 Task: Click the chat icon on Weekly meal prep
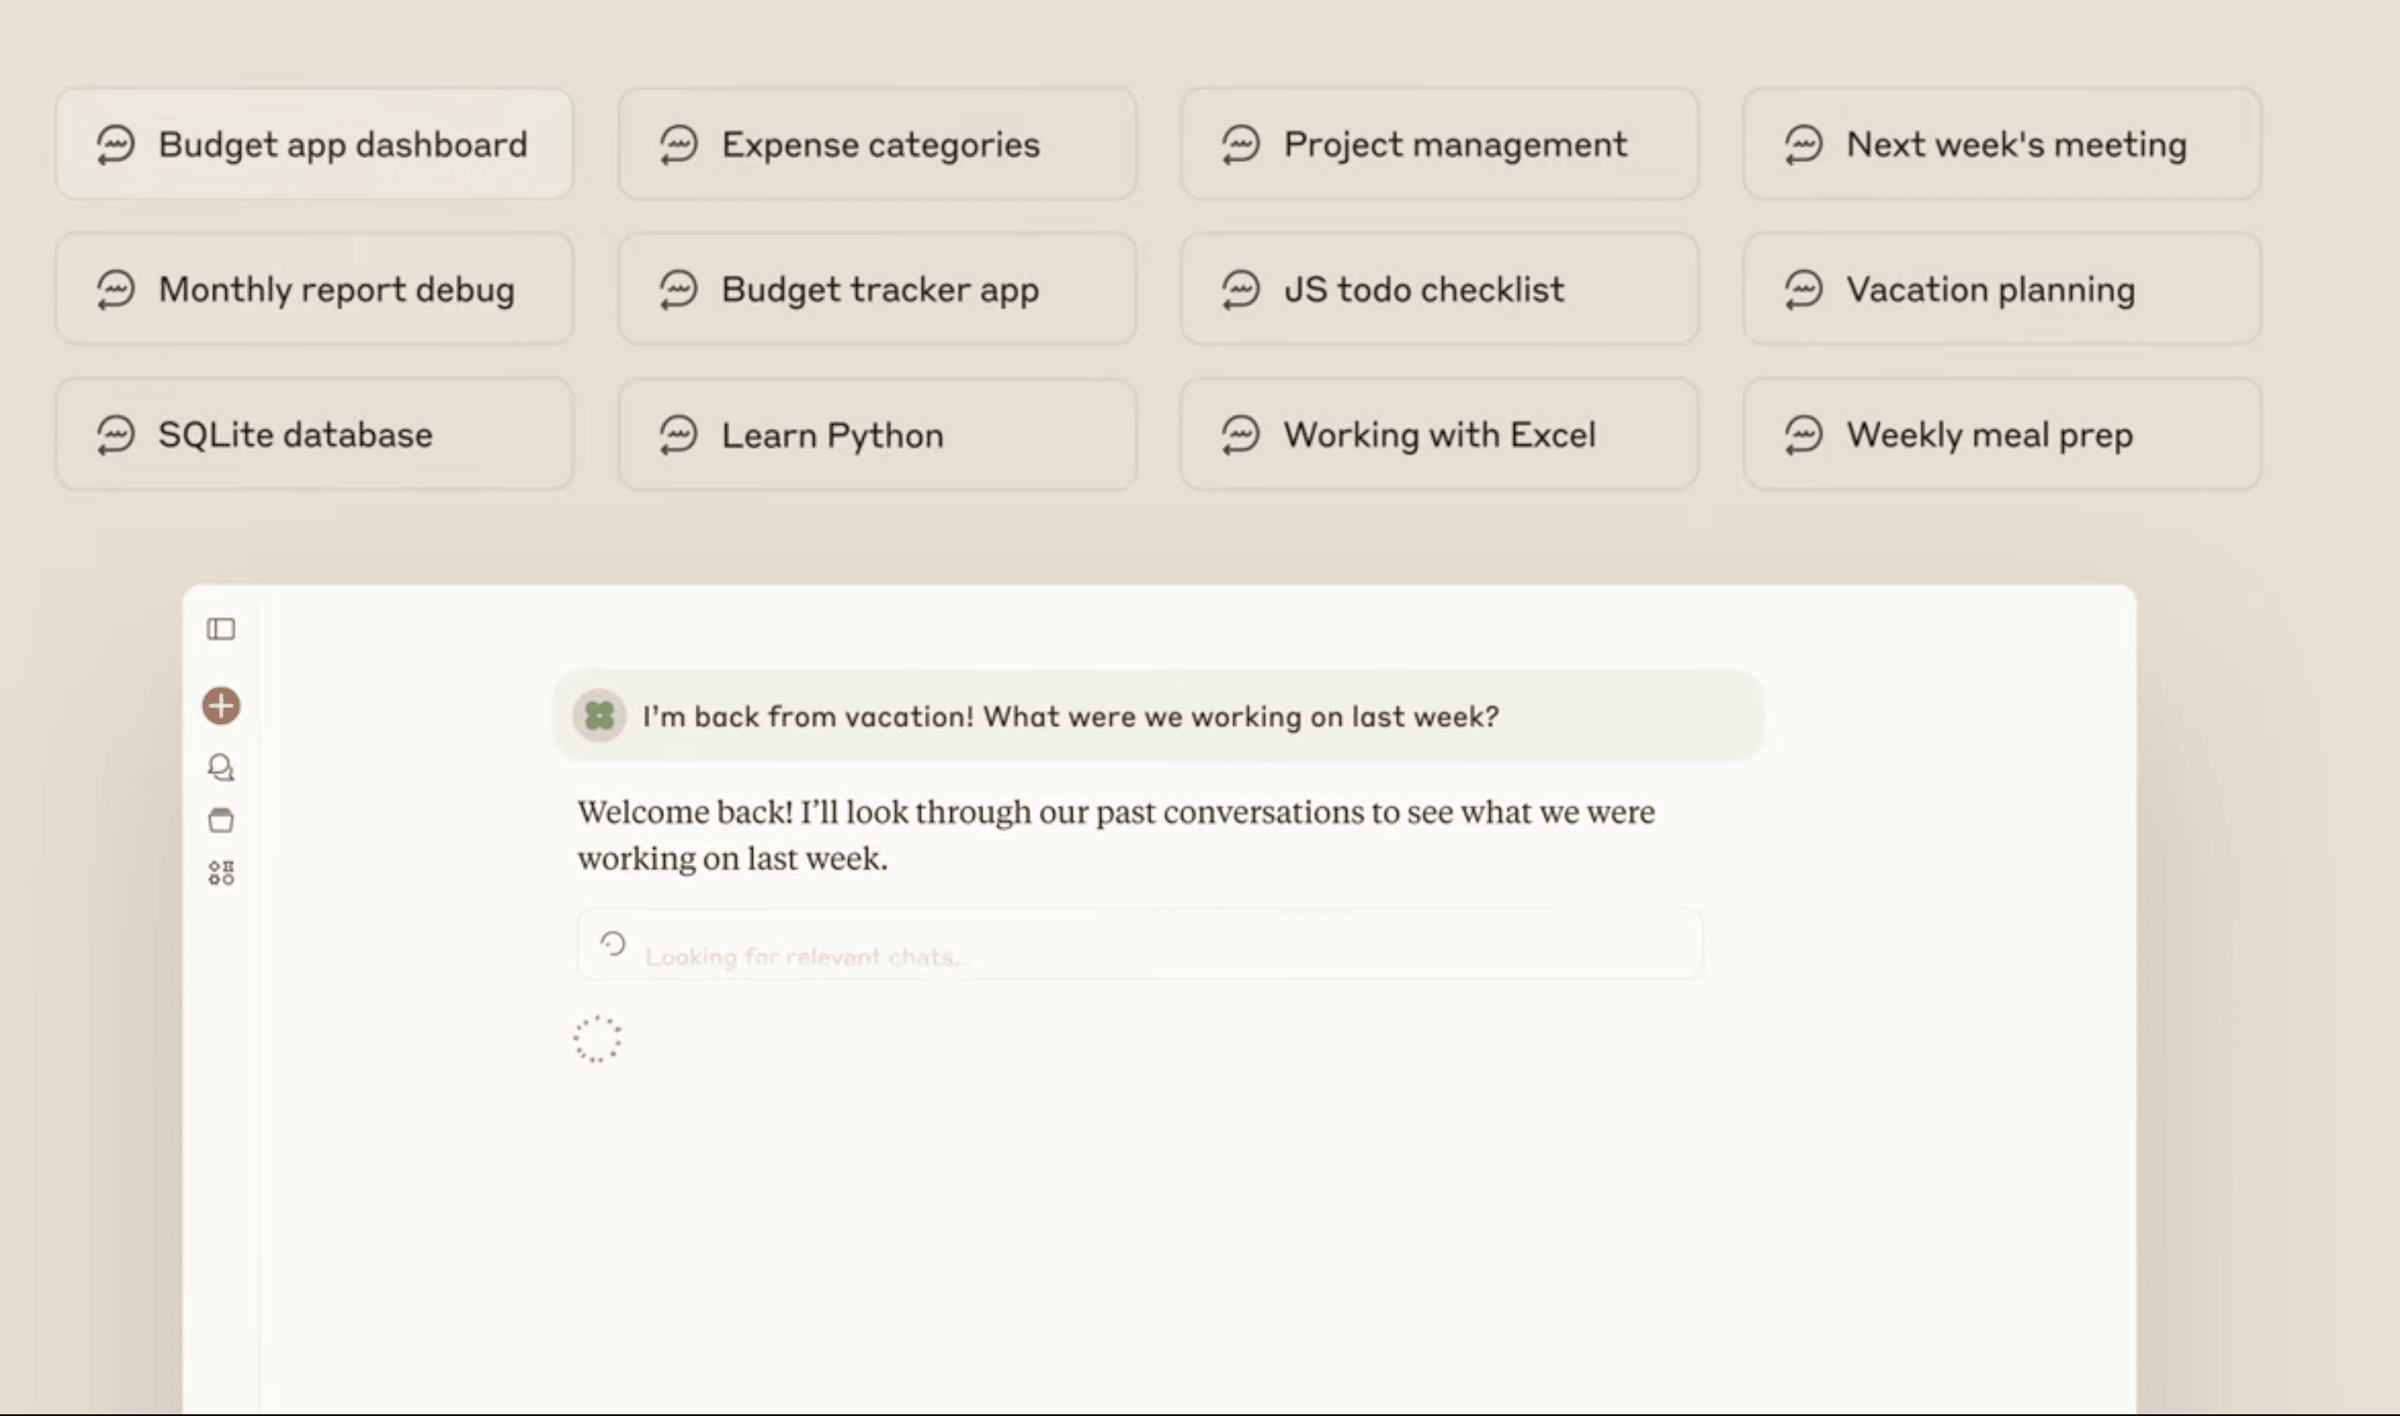pos(1804,435)
